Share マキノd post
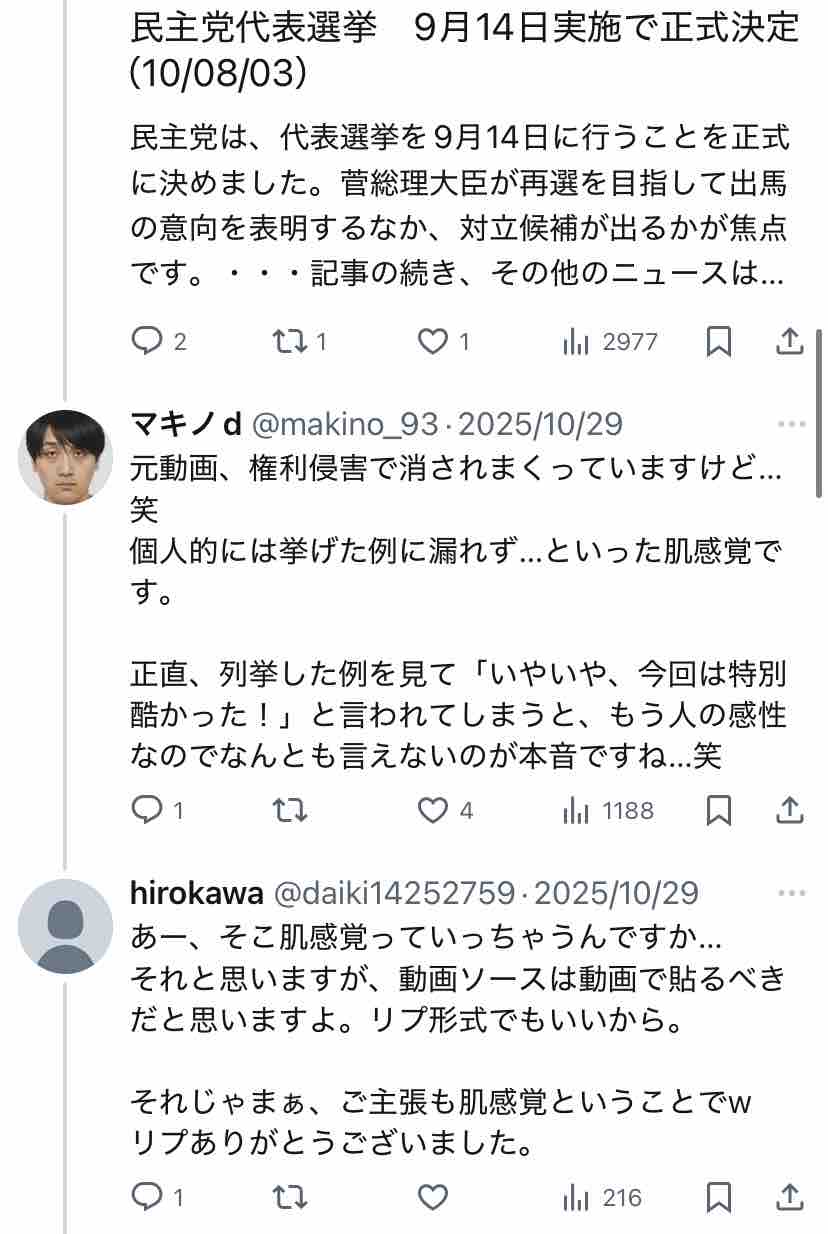The image size is (828, 1234). click(x=790, y=810)
